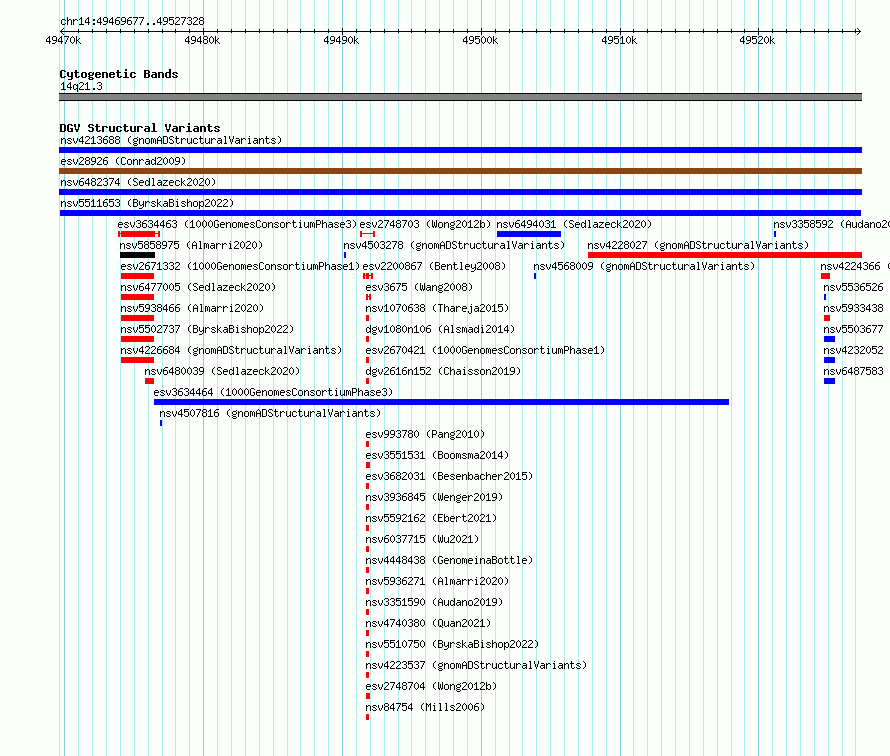This screenshot has height=756, width=890.
Task: Click esv3551531 Boomsma2014 label
Action: pyautogui.click(x=437, y=455)
